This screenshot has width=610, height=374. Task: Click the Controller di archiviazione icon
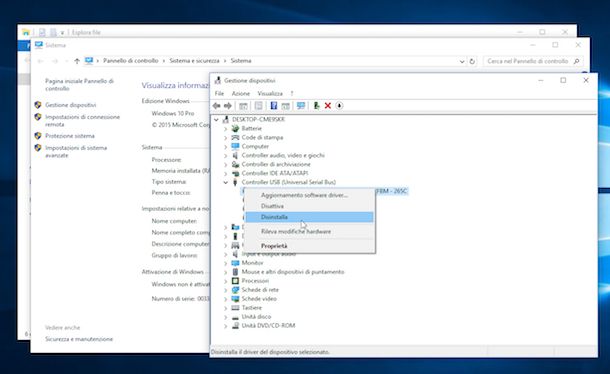[x=235, y=164]
